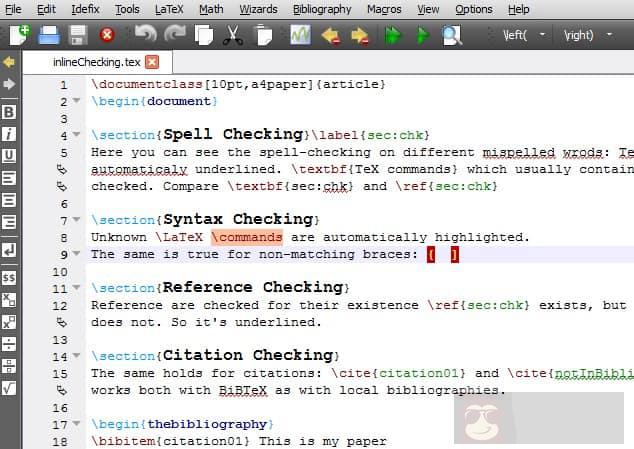
Task: Click the \right) toolbar button
Action: pyautogui.click(x=579, y=35)
